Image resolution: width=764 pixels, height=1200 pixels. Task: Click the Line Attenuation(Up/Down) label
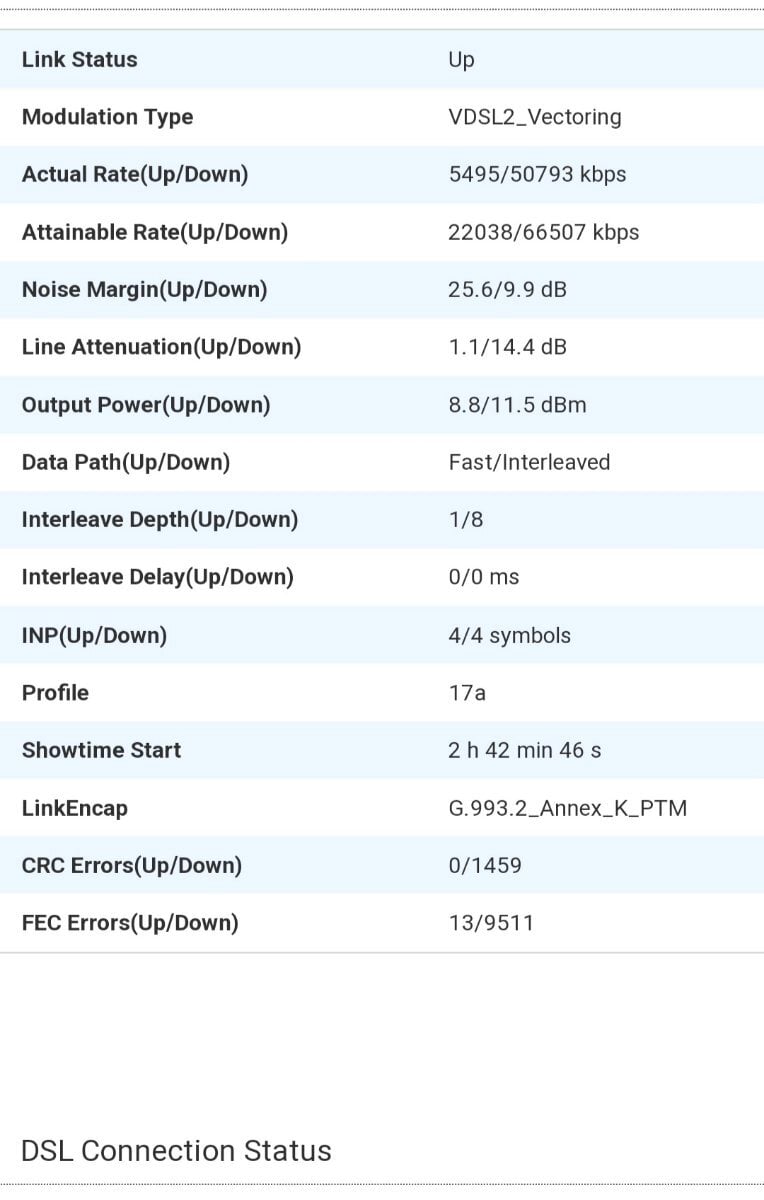[161, 347]
